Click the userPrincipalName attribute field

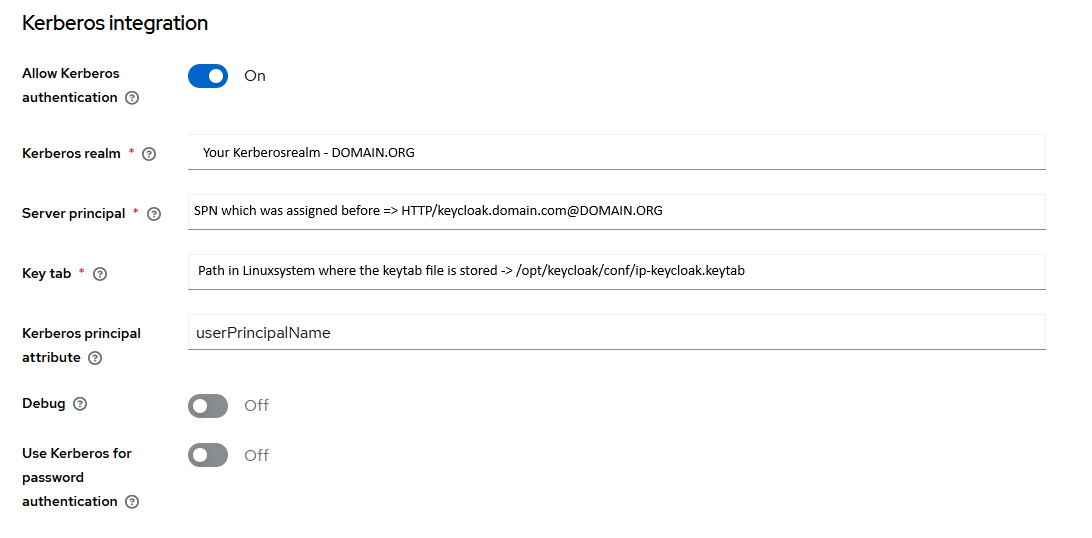coord(616,333)
